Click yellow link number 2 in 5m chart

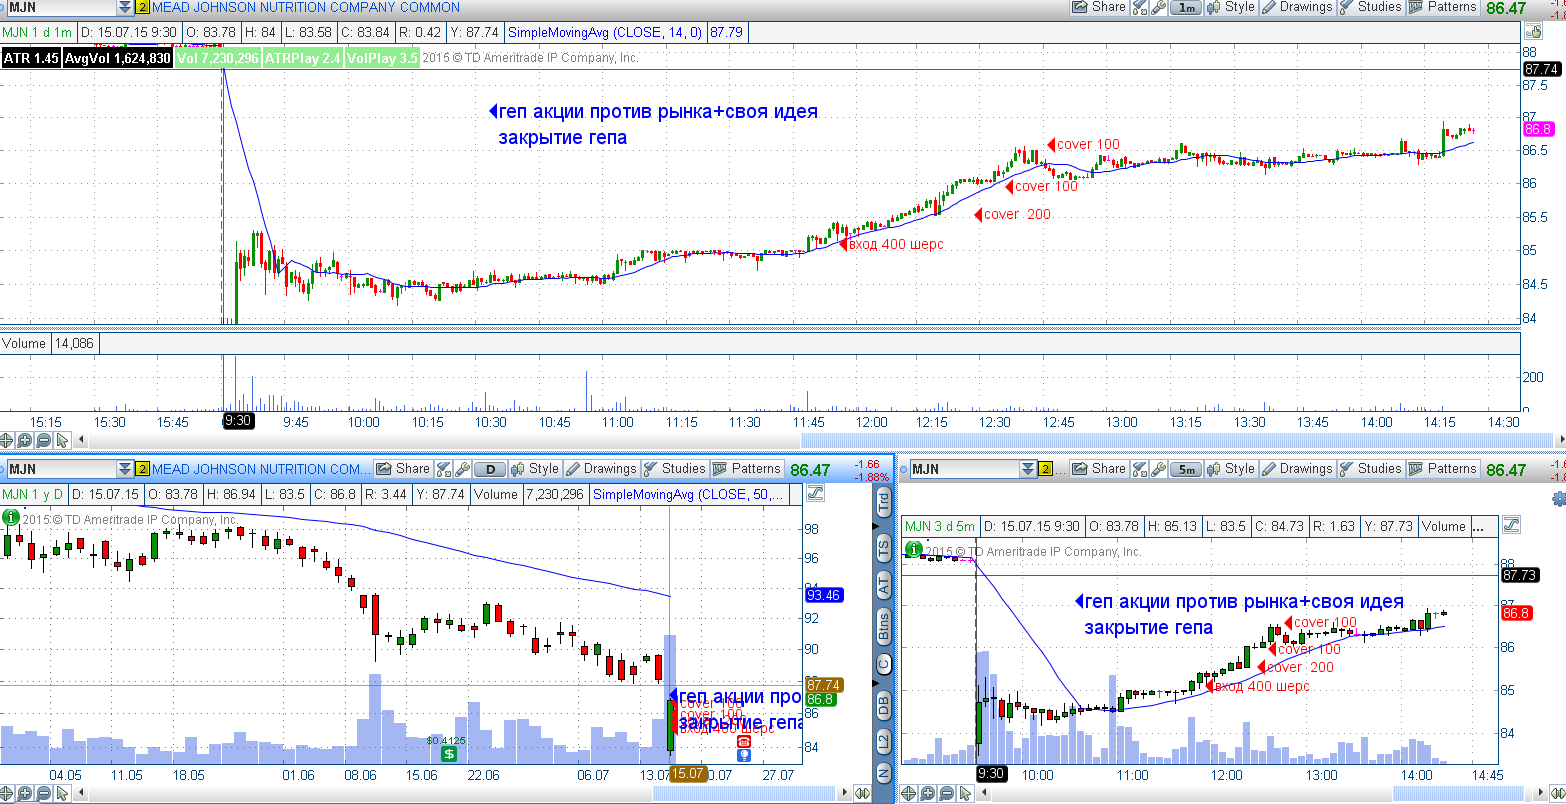tap(1046, 468)
